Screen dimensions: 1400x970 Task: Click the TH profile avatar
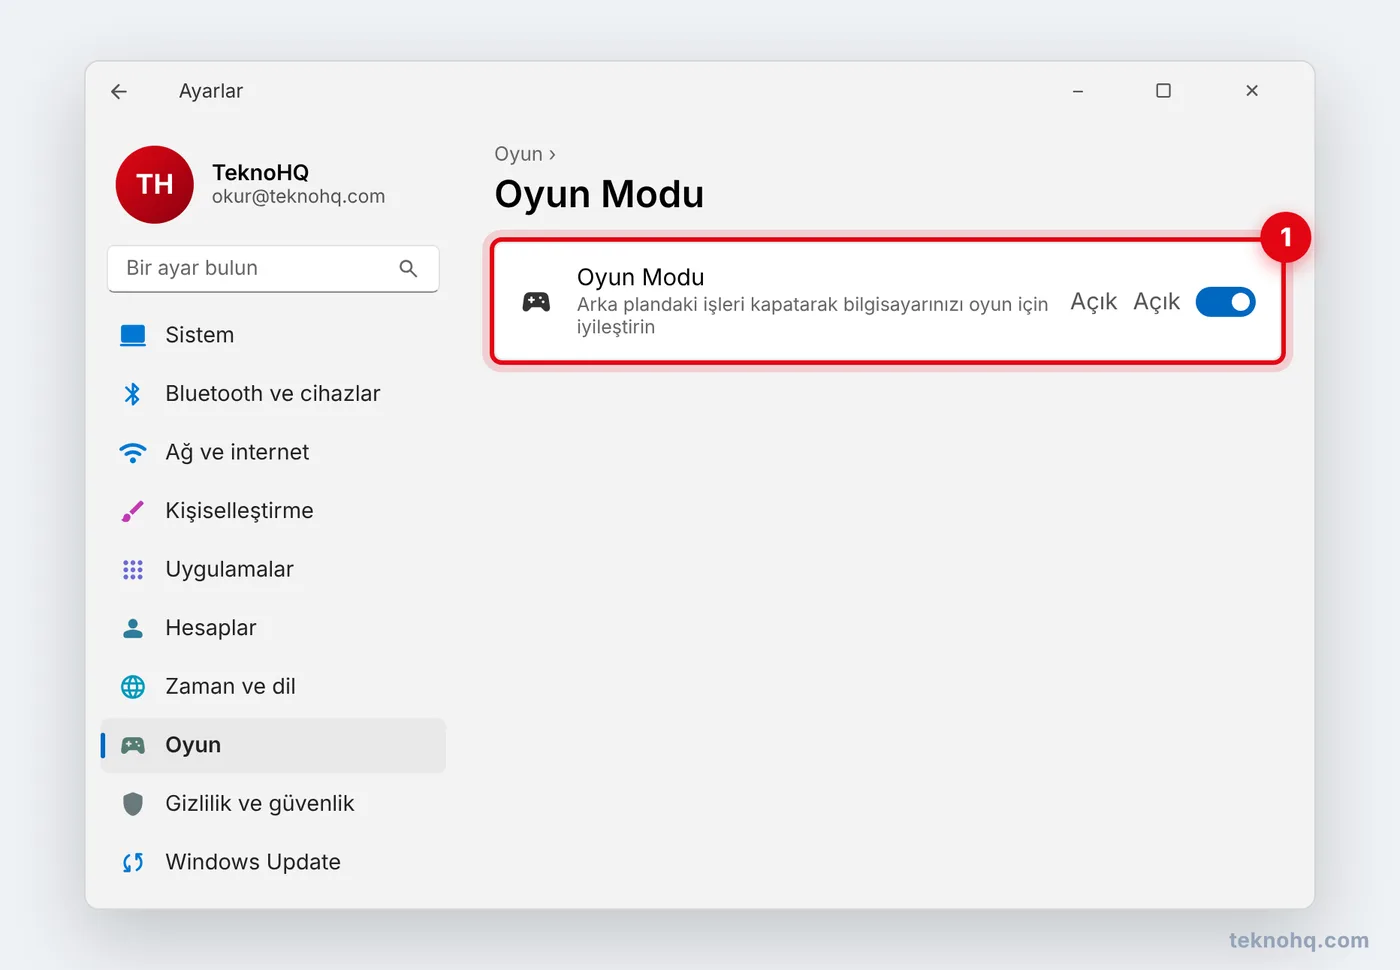tap(154, 185)
